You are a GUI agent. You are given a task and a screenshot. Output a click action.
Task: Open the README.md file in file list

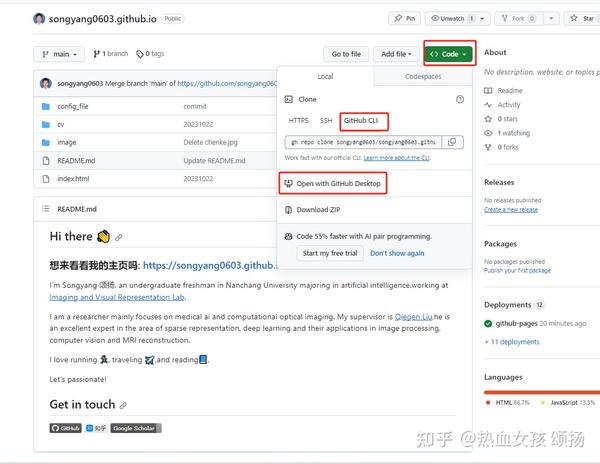[76, 161]
